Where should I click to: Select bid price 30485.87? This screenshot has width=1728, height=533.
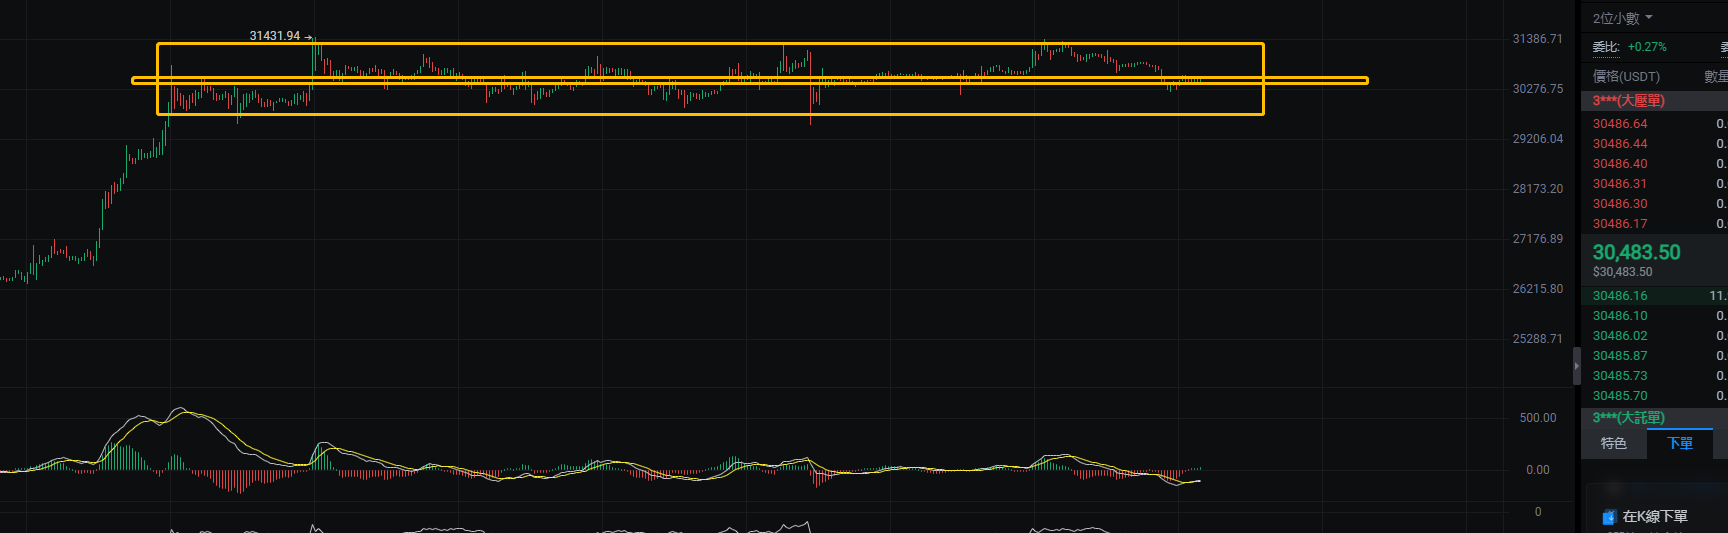(1620, 356)
